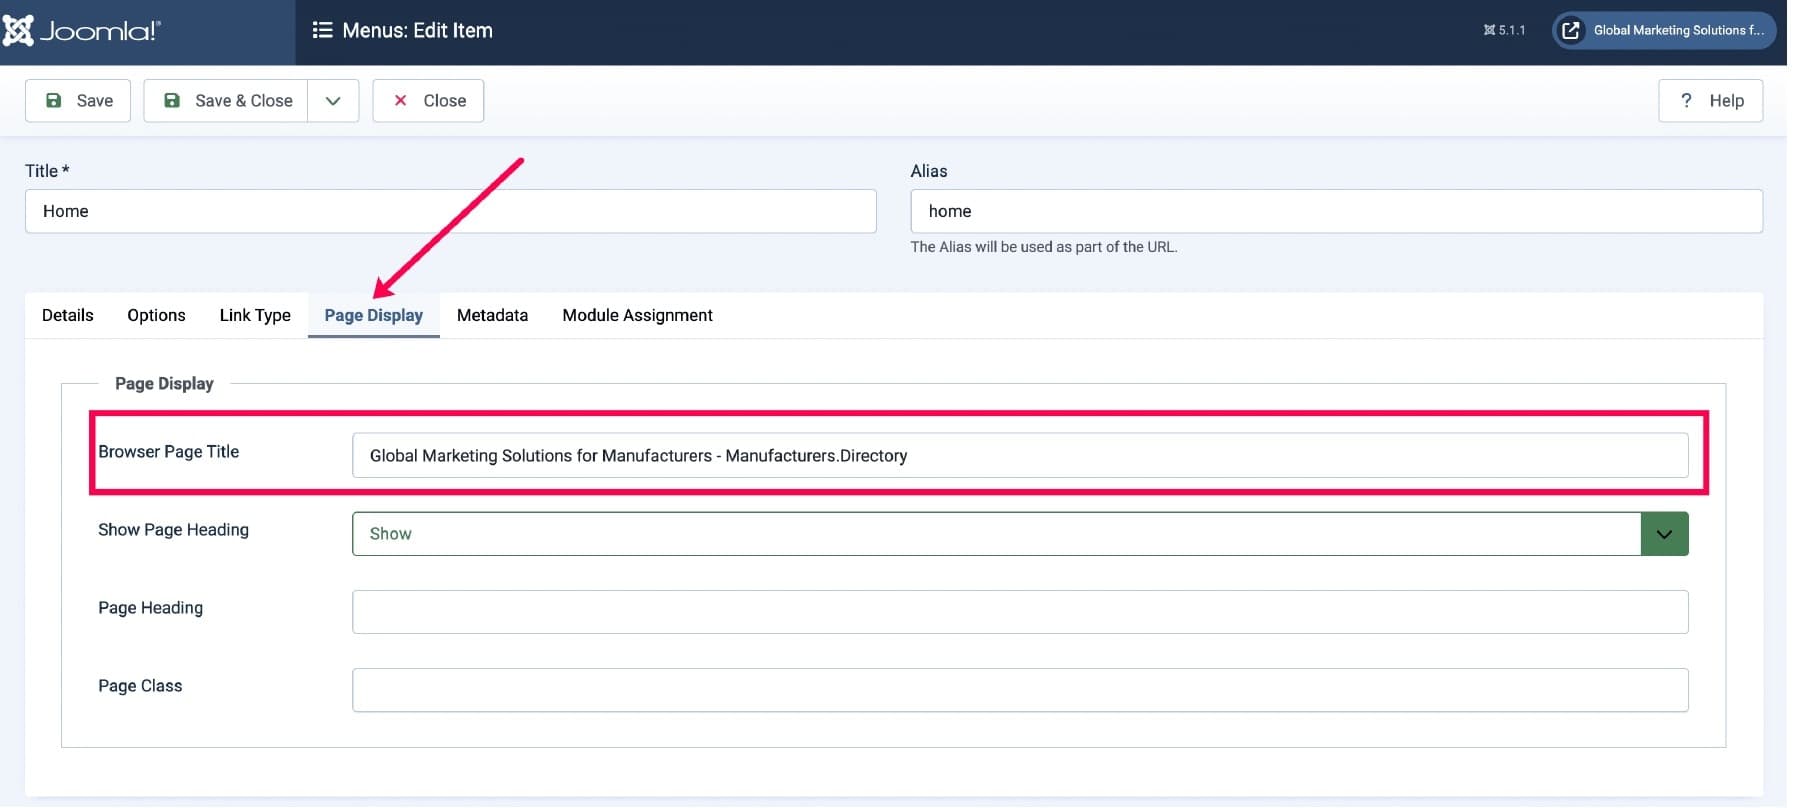Open the Module Assignment tab
Screen dimensions: 1794x808
[637, 316]
